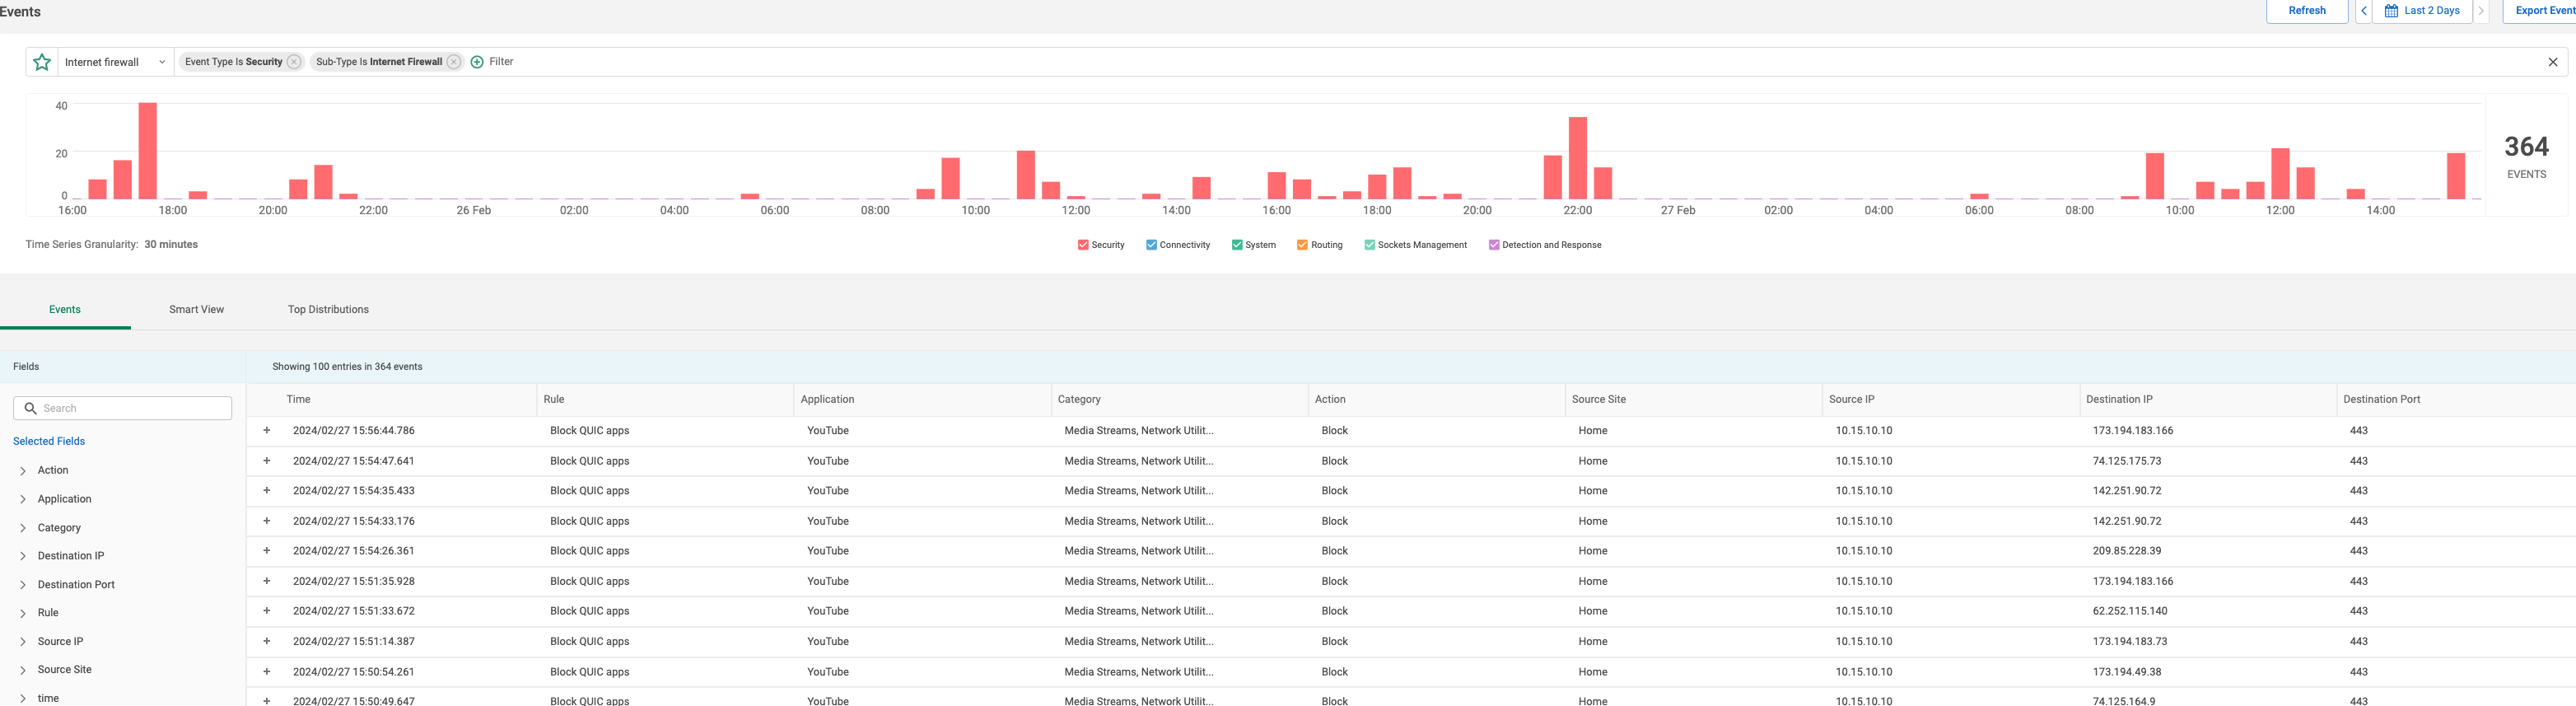Expand event row at 15:51:33.672
This screenshot has height=706, width=2576.
pos(267,611)
